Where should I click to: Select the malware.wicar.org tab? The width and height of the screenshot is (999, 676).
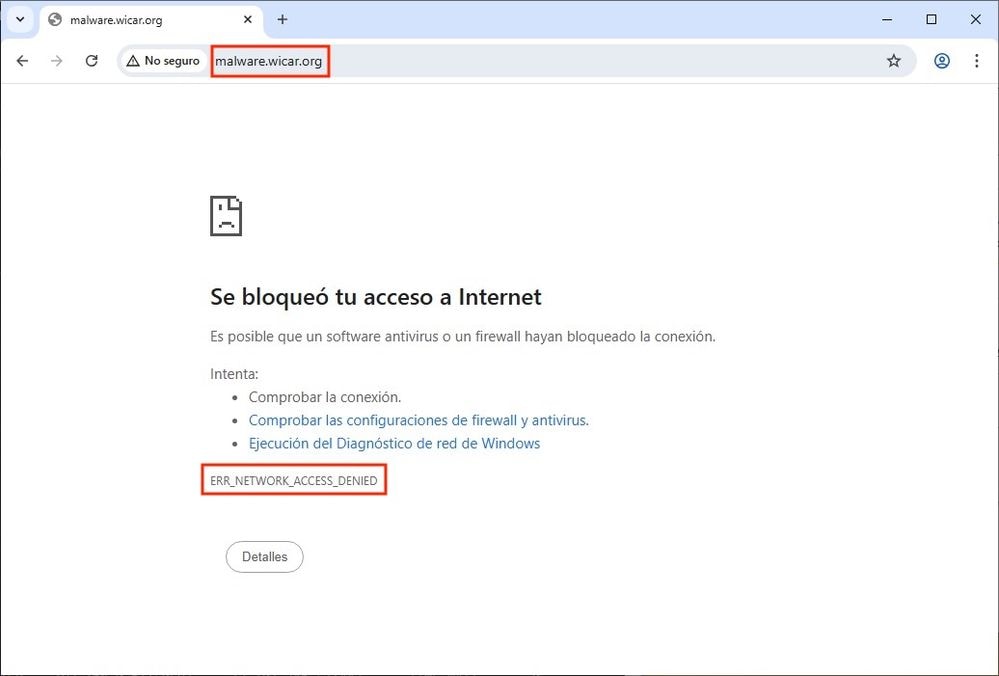[x=152, y=20]
